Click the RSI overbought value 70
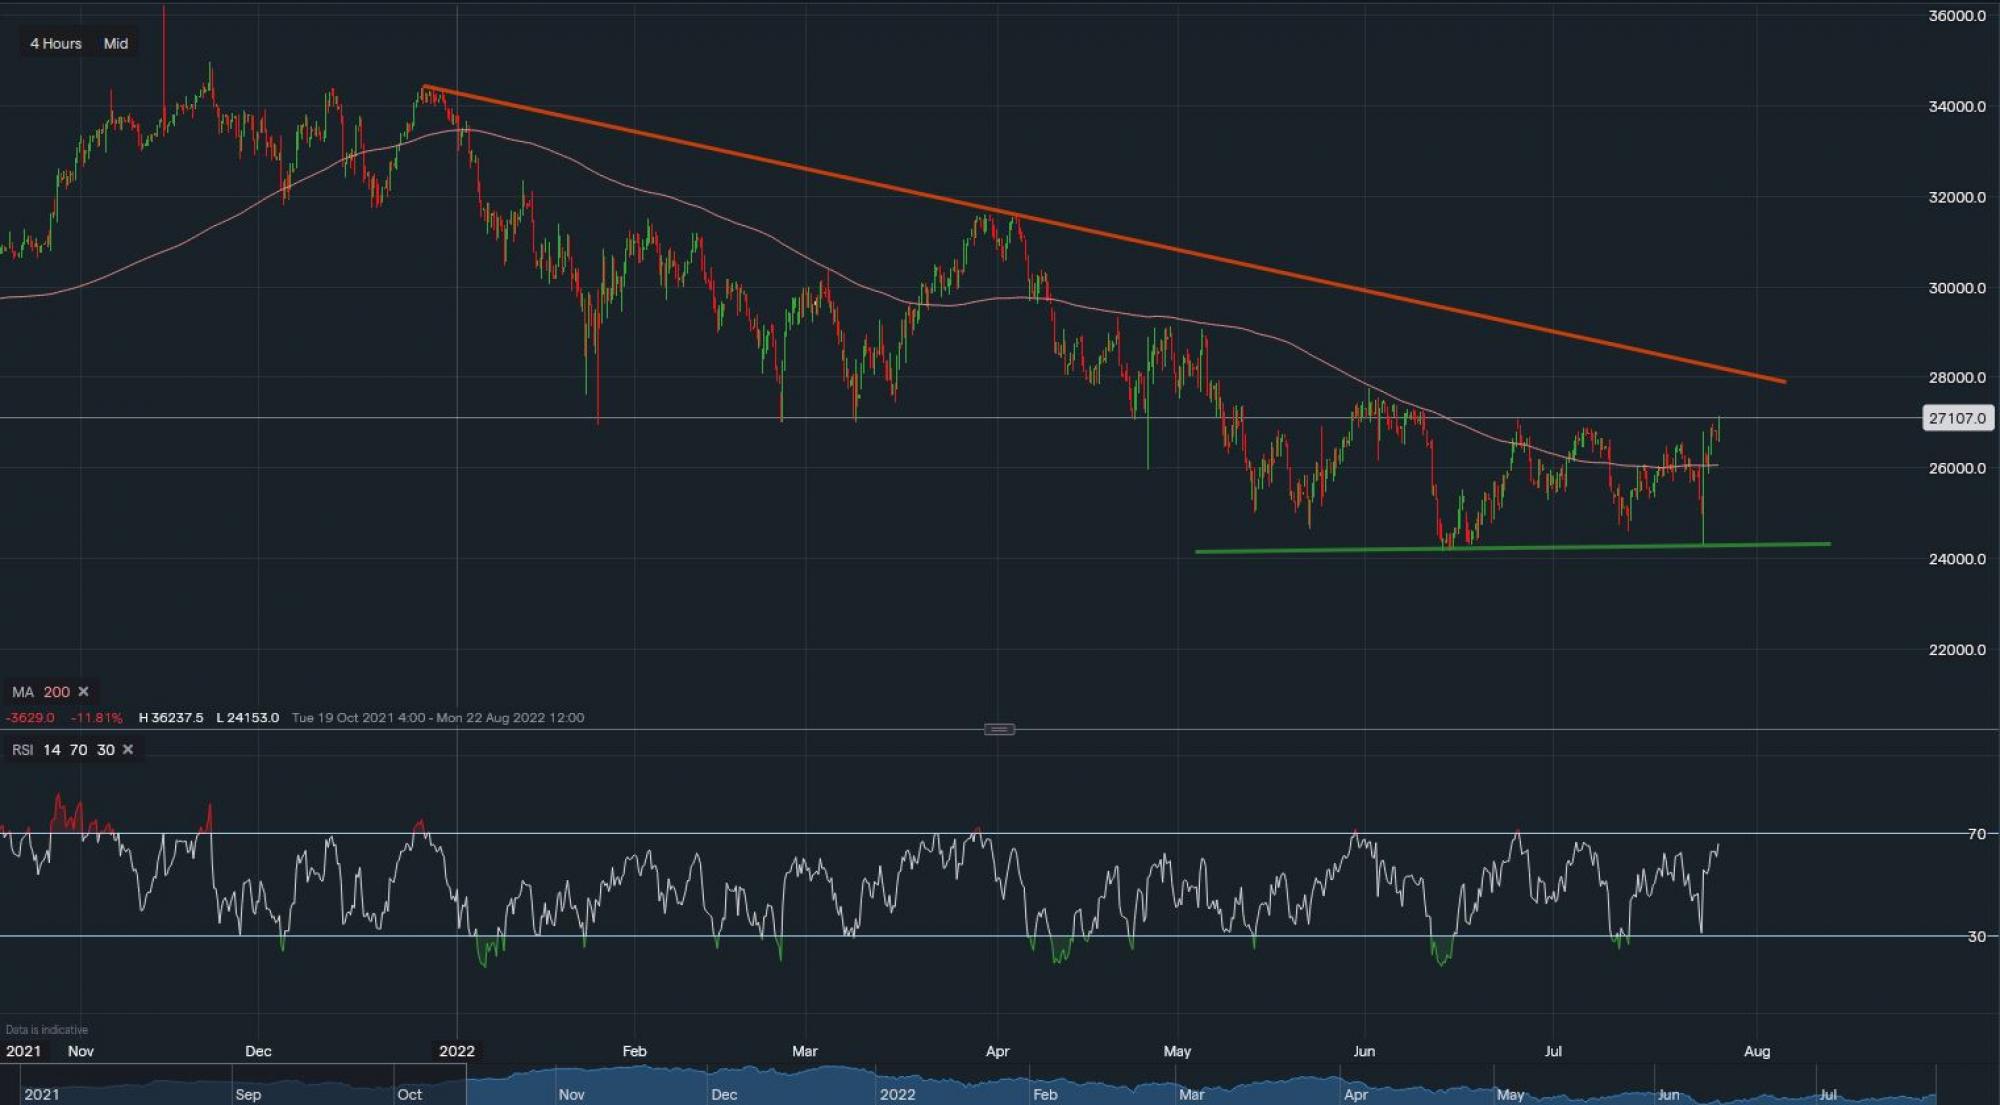 pyautogui.click(x=78, y=749)
